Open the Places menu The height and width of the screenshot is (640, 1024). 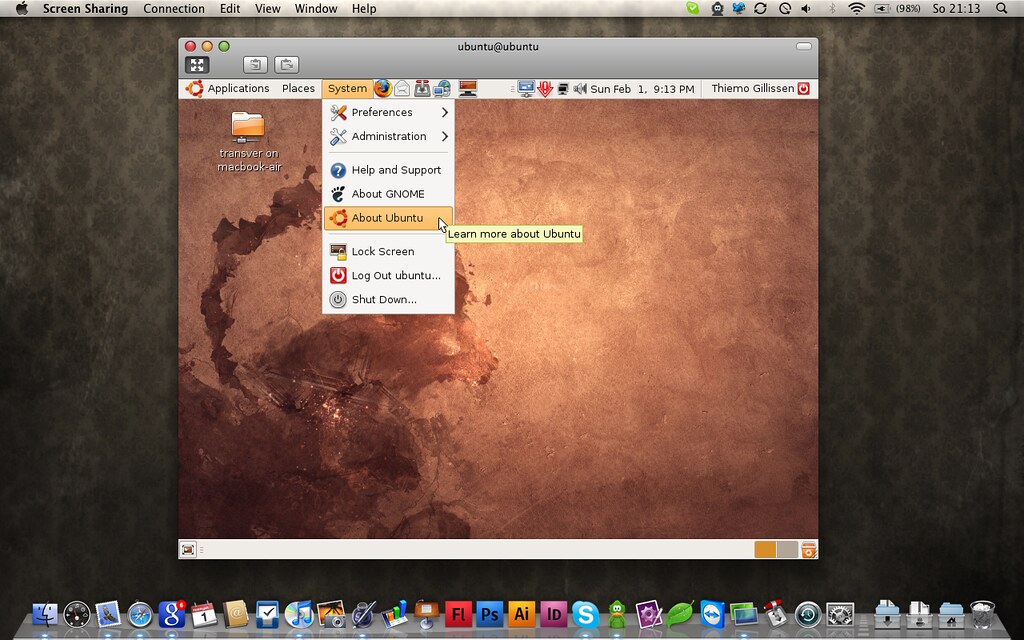298,88
